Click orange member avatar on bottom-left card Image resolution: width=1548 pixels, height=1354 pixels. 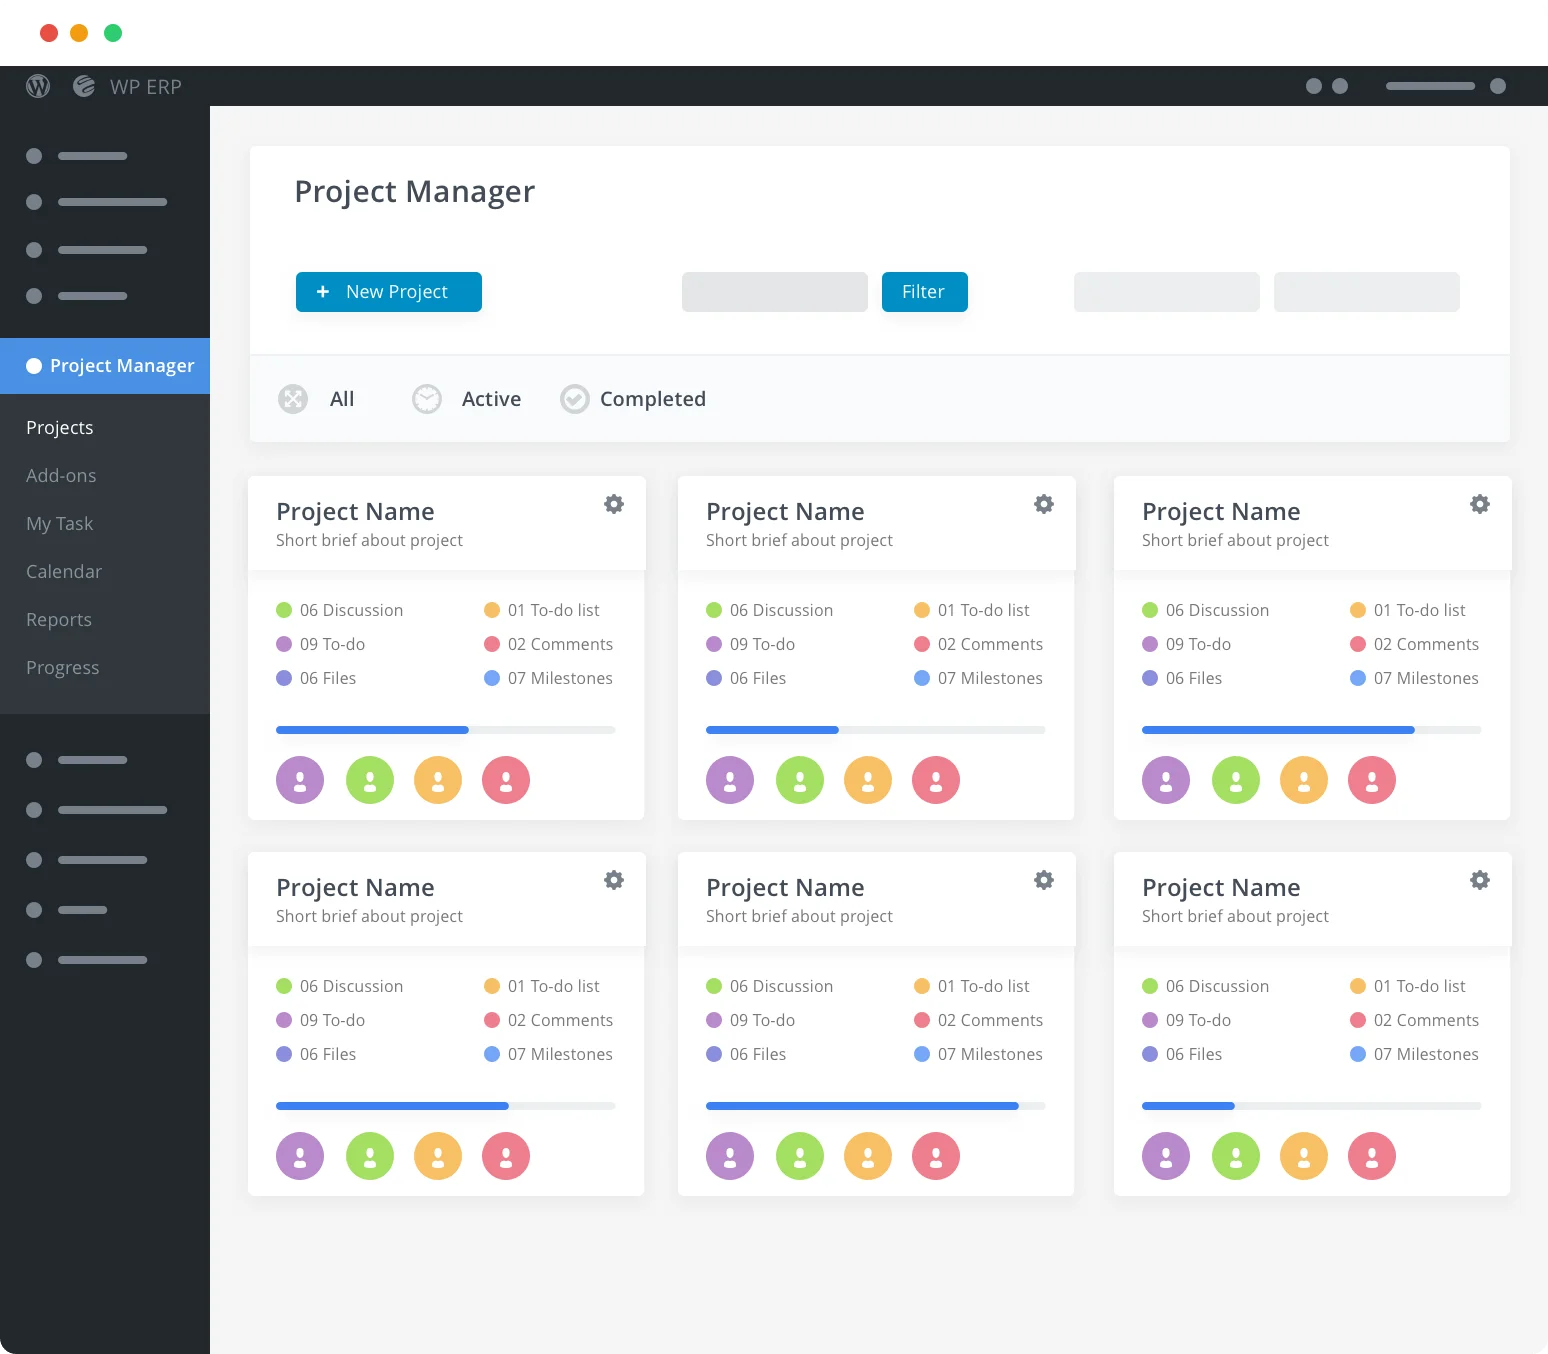pos(438,1156)
